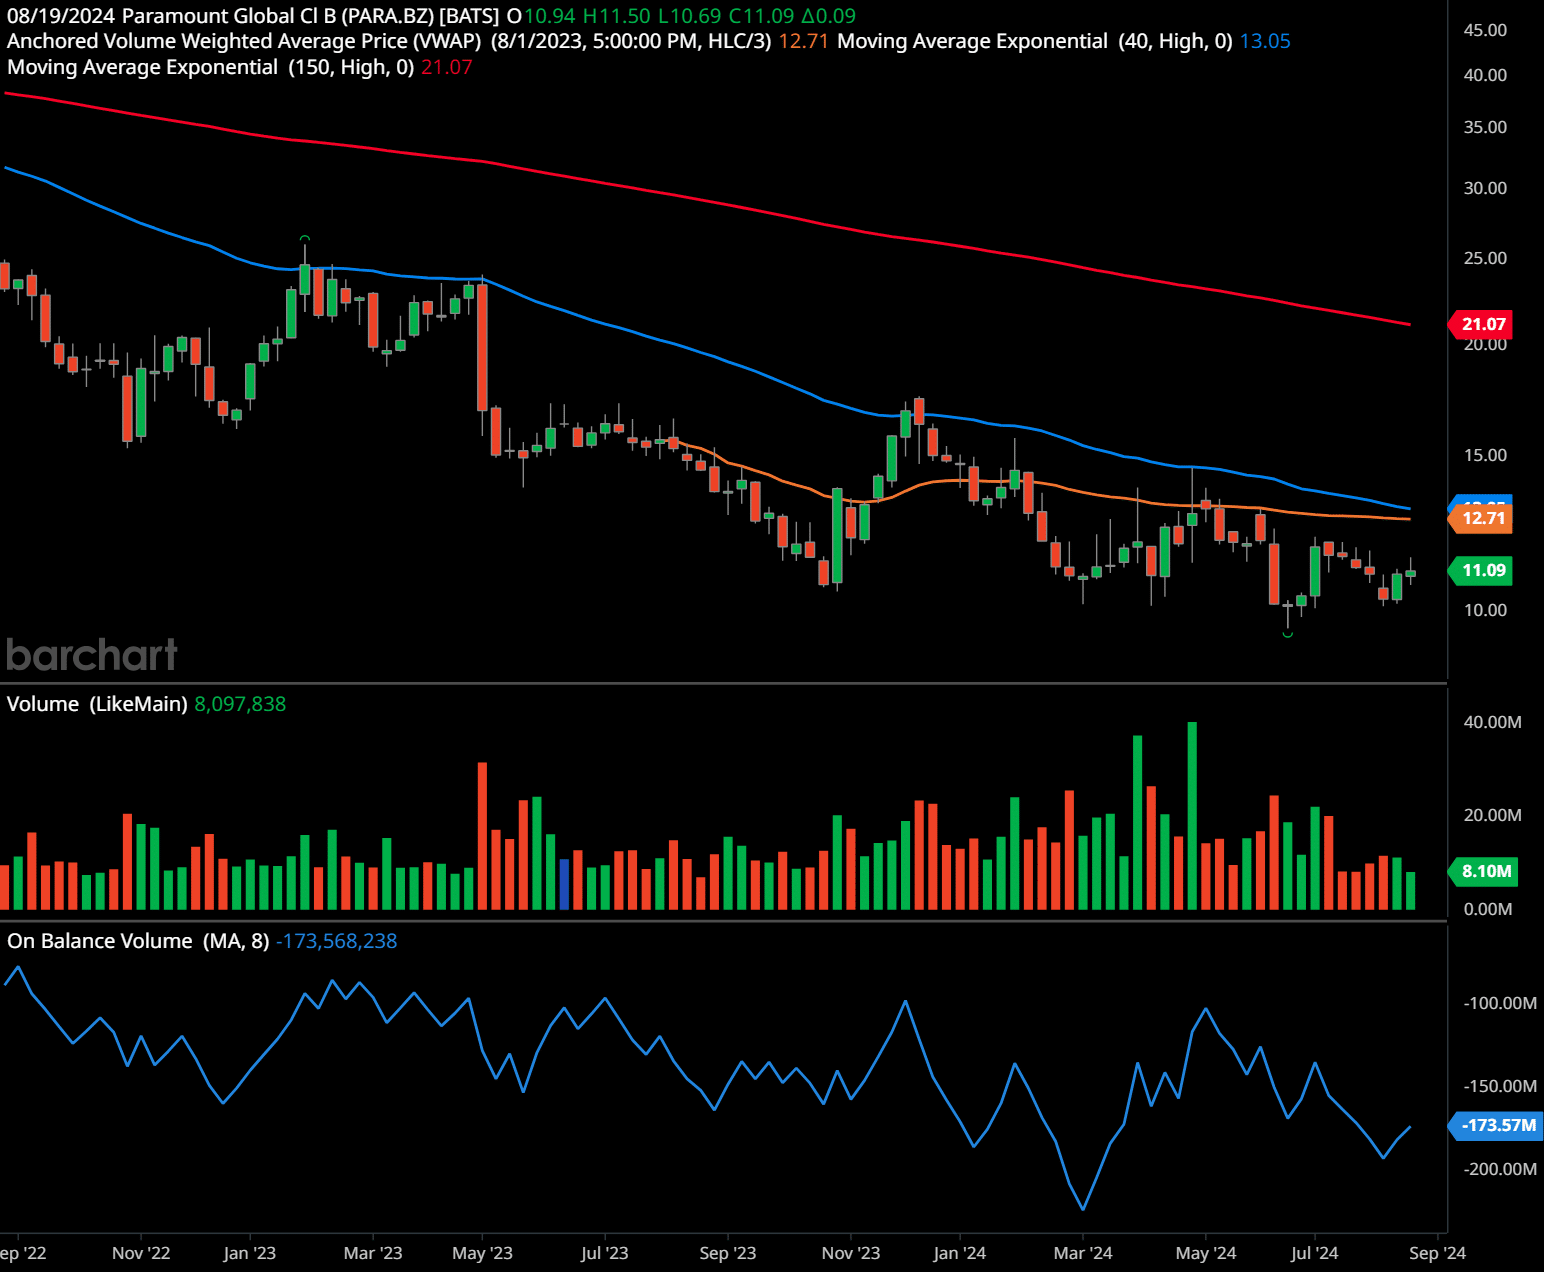Select the Anchored Volume Weighted Average Price label
This screenshot has height=1272, width=1544.
244,41
